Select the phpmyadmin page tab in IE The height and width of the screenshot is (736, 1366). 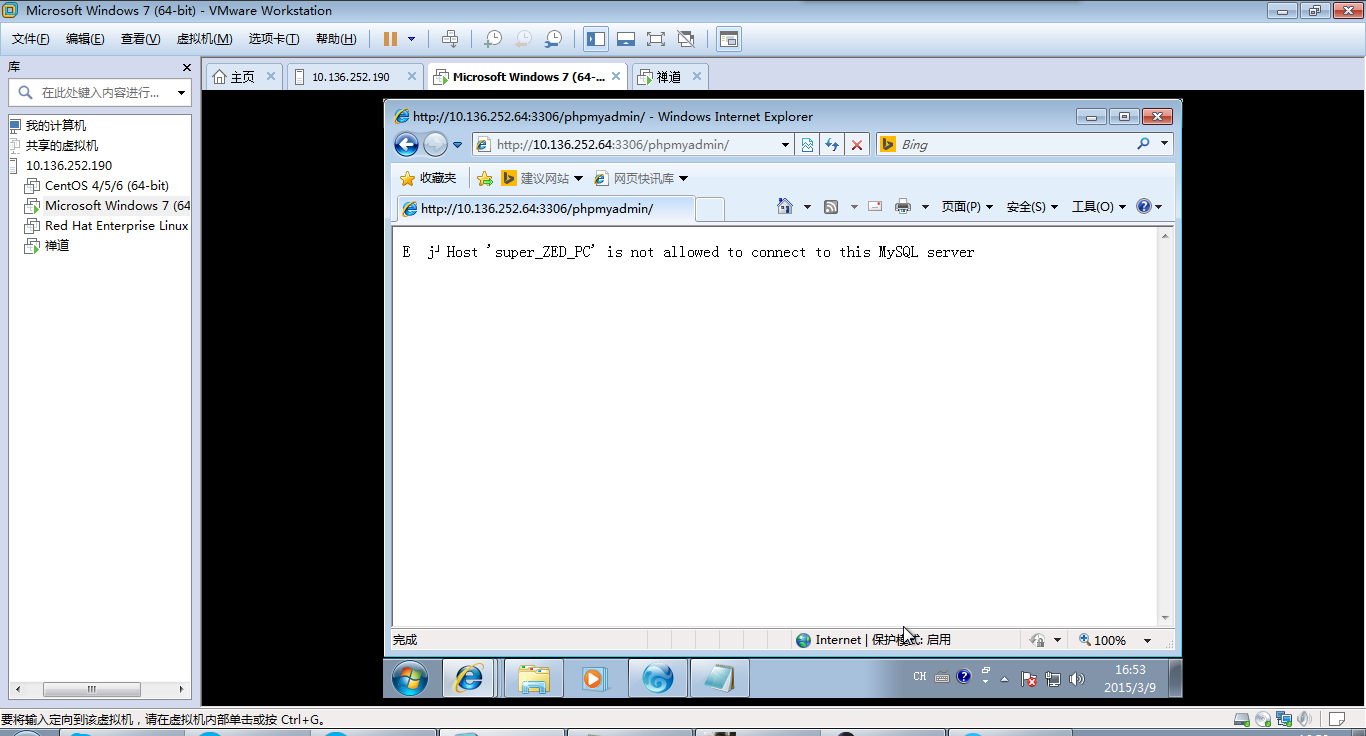point(545,209)
